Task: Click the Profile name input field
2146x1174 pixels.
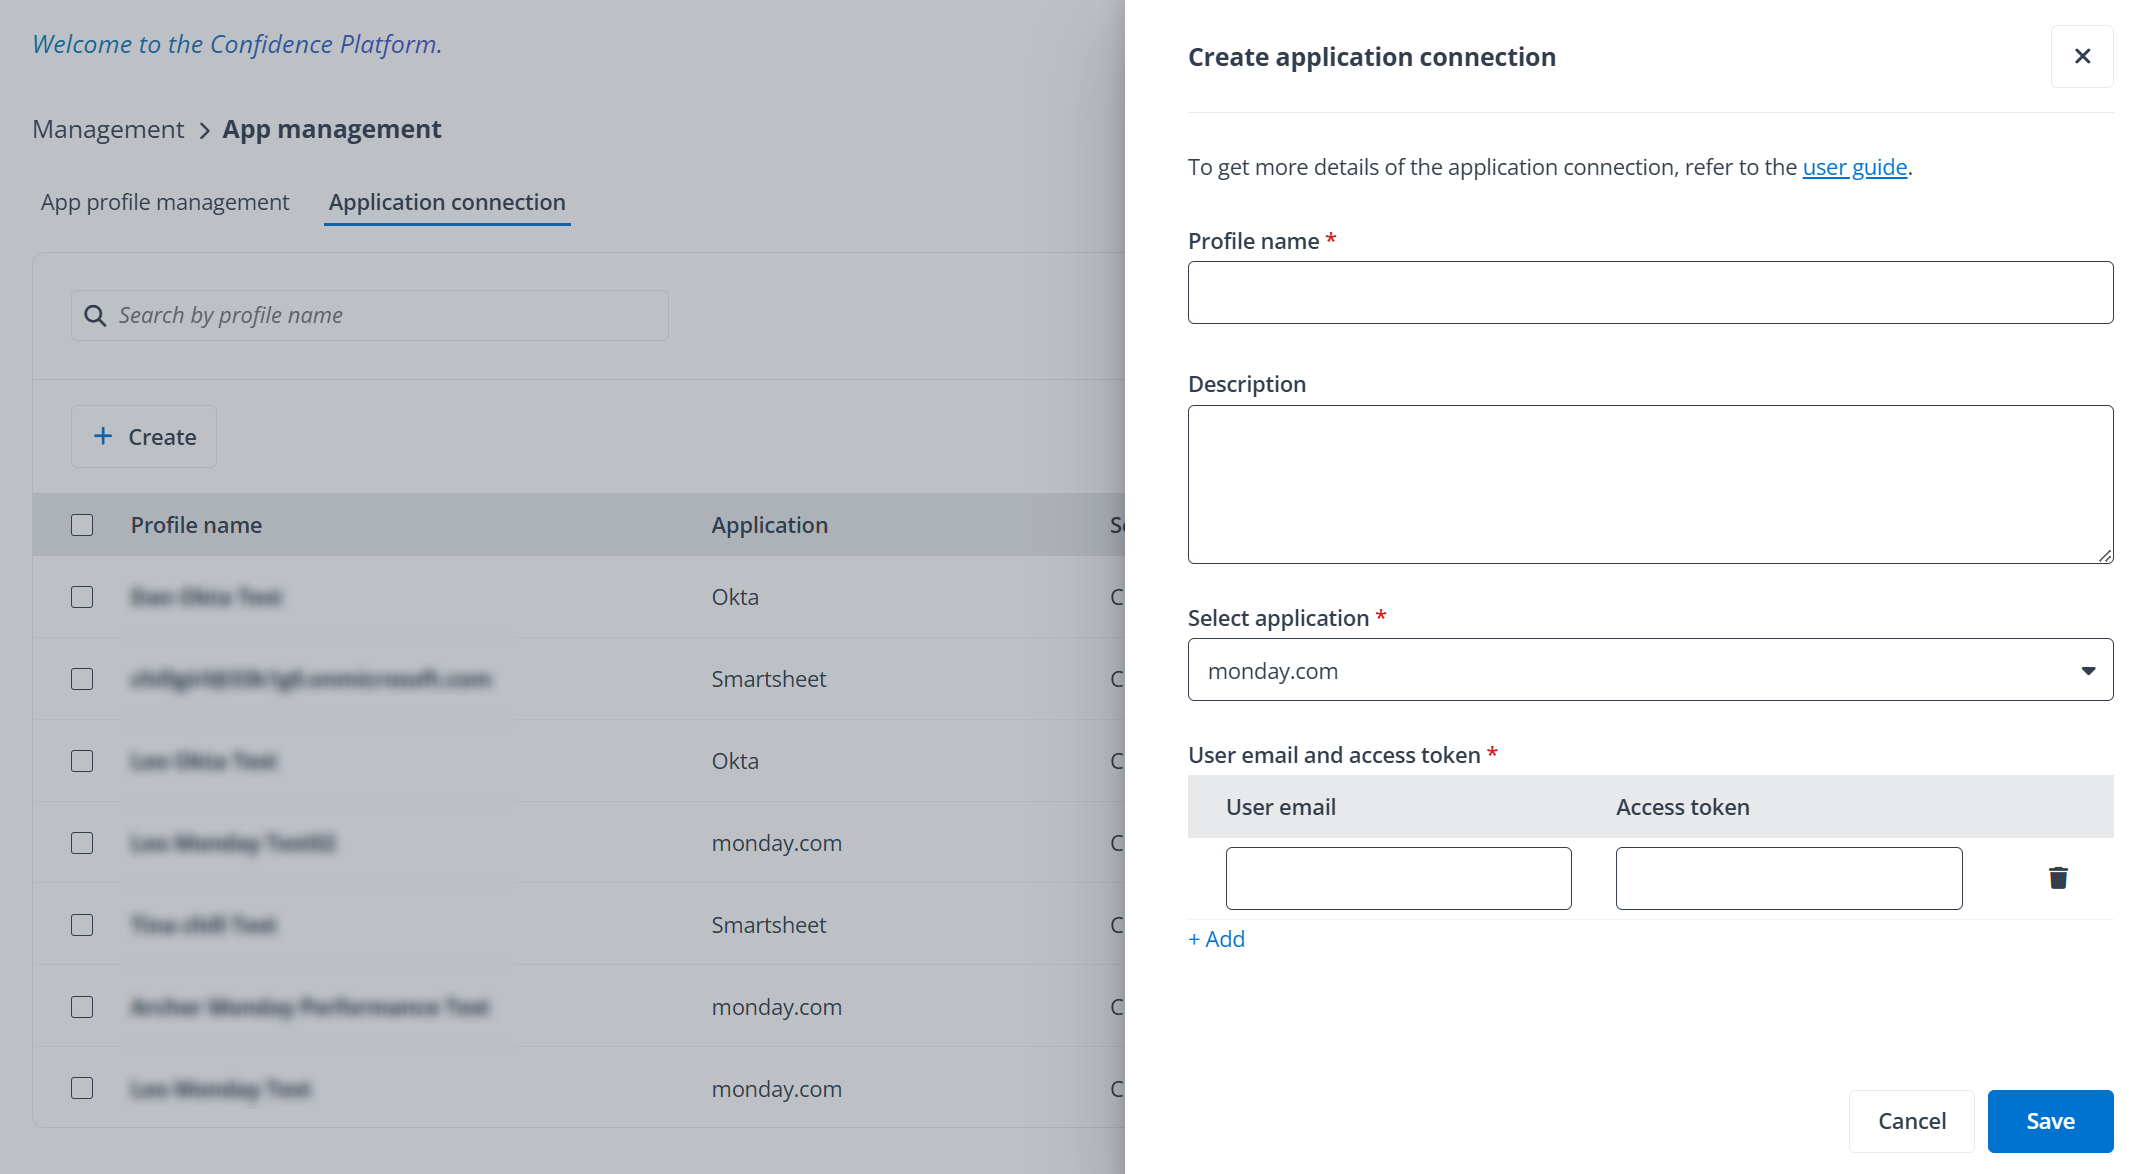Action: coord(1650,292)
